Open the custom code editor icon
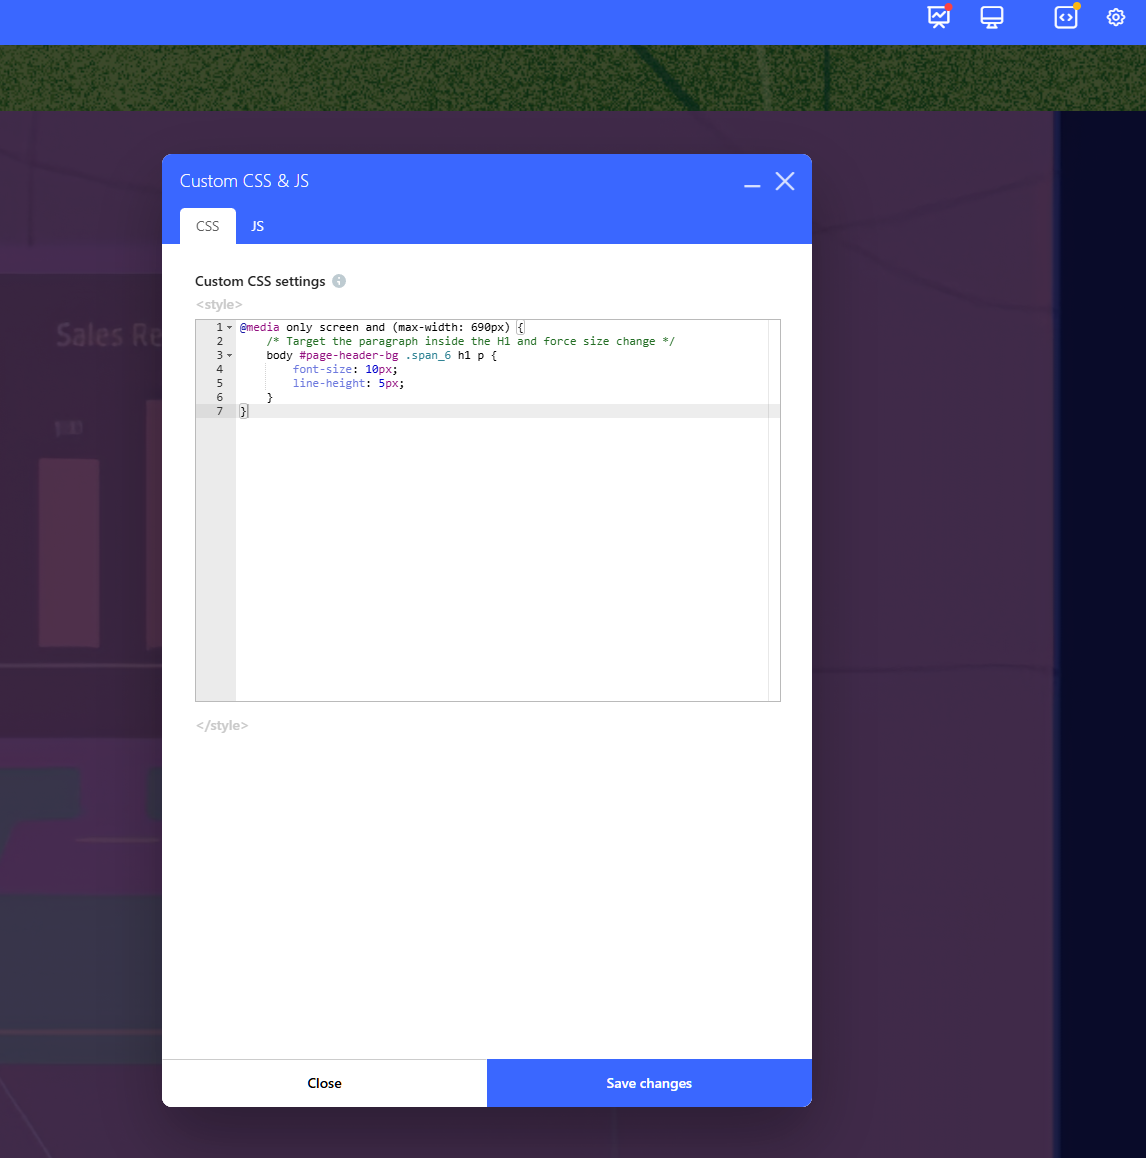Viewport: 1146px width, 1158px height. tap(1066, 17)
